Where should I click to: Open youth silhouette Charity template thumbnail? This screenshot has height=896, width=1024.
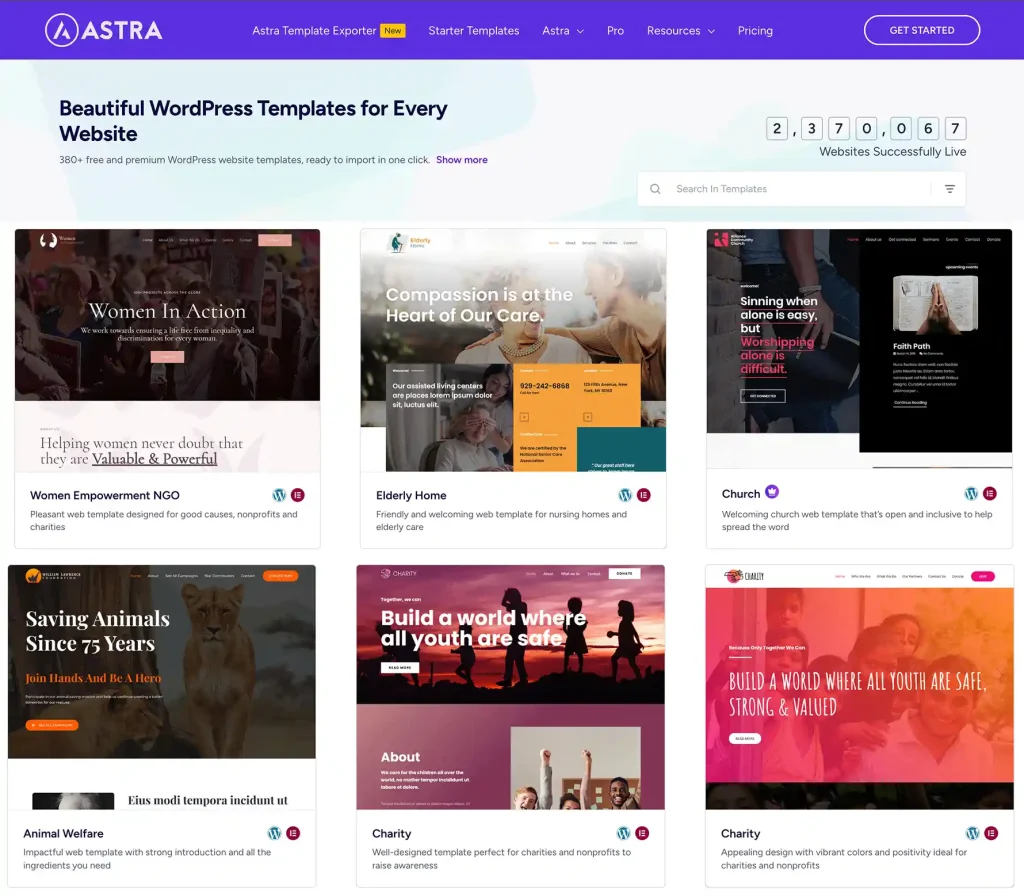[511, 688]
